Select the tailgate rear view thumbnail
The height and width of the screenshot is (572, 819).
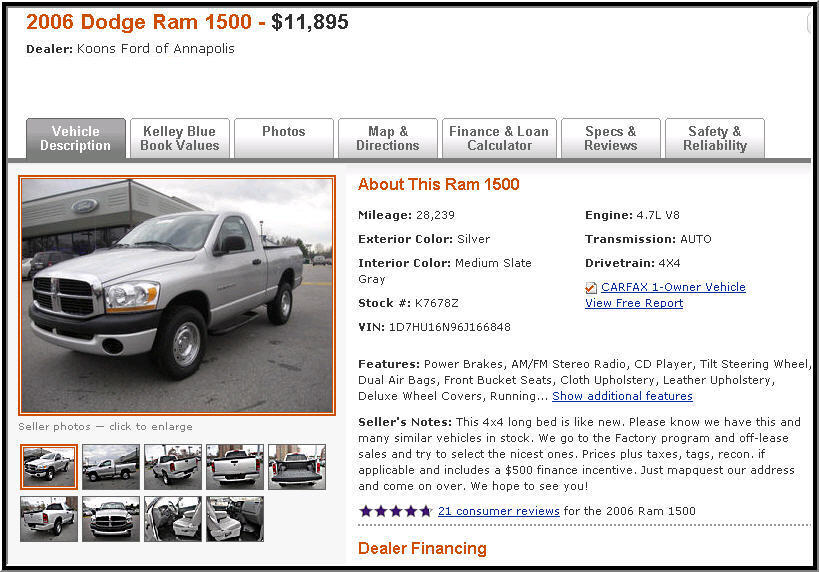click(235, 467)
